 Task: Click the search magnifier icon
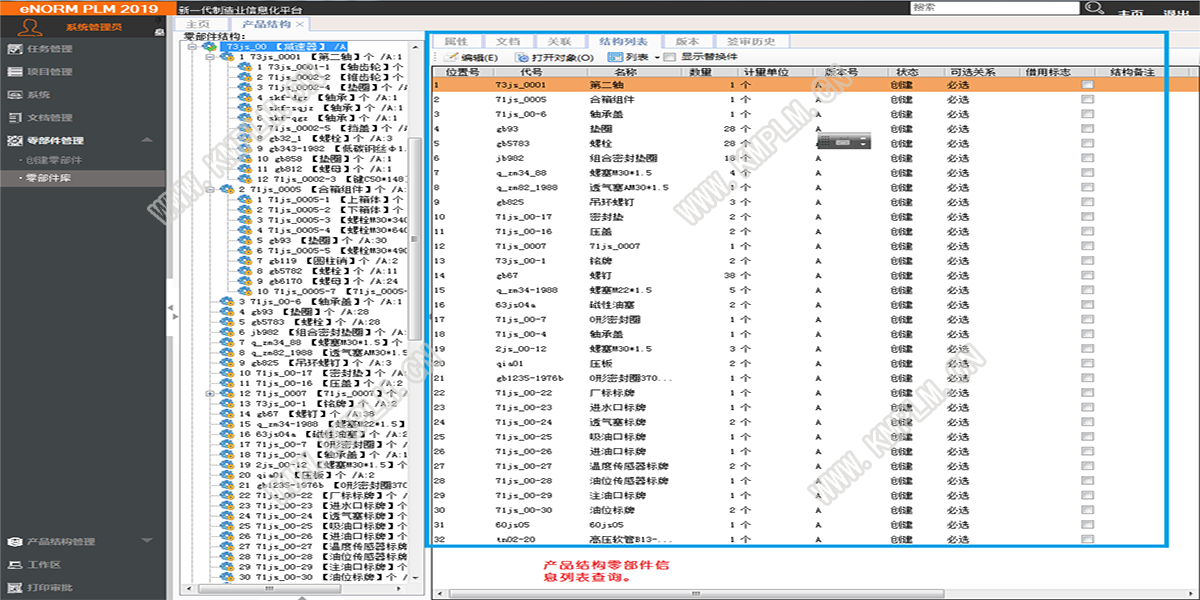point(1093,8)
